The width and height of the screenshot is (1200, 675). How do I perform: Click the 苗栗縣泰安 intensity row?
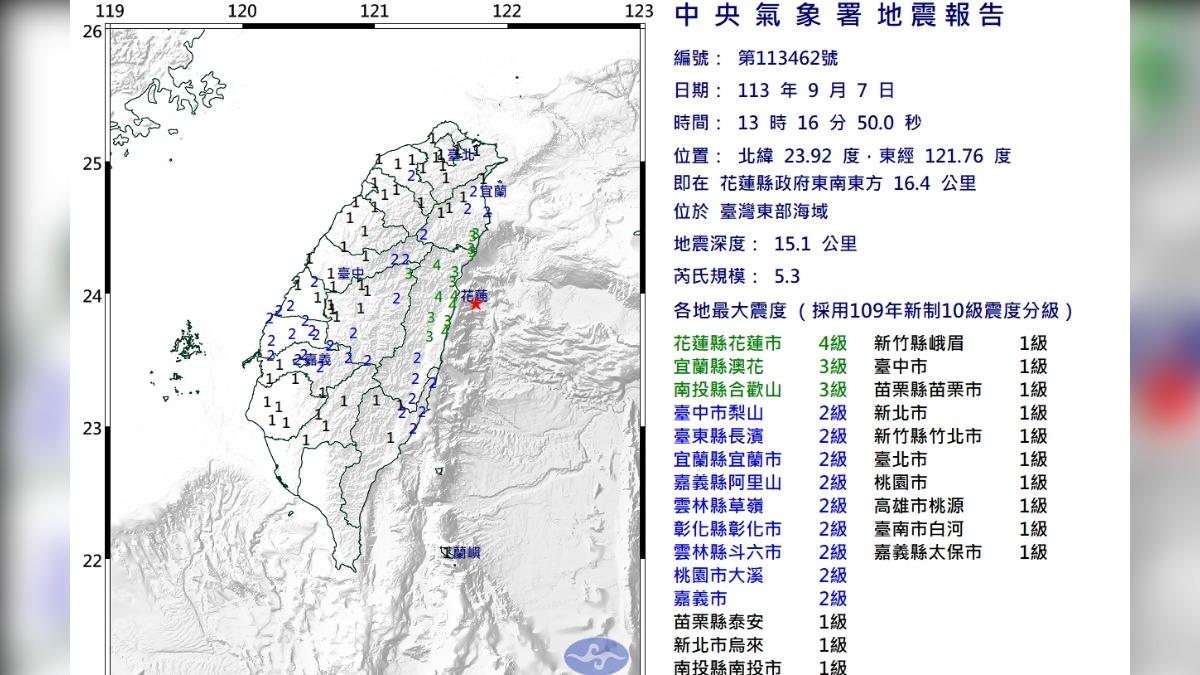761,621
